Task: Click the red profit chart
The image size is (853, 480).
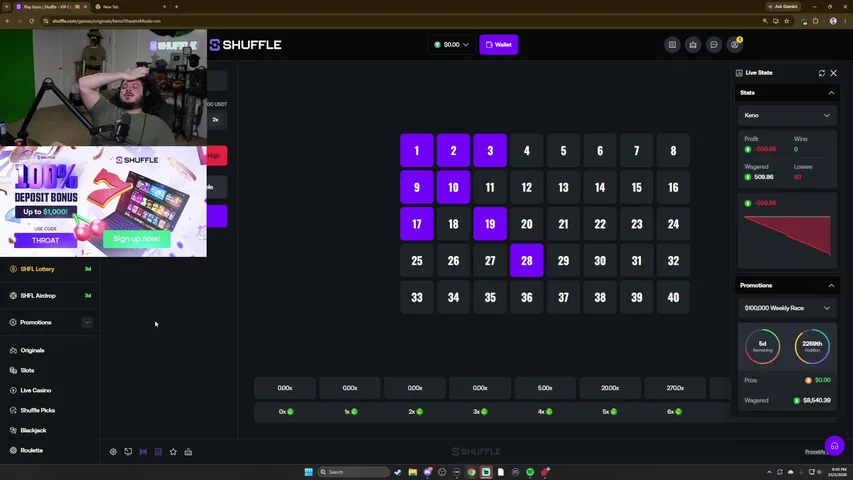Action: (787, 235)
